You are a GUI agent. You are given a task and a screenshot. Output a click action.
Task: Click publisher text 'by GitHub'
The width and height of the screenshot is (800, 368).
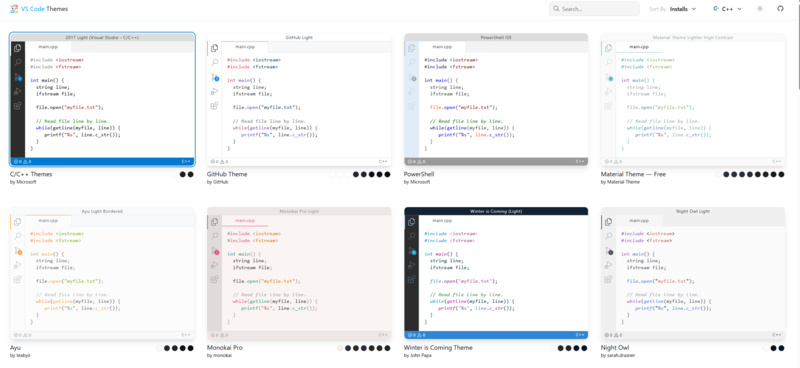point(217,182)
